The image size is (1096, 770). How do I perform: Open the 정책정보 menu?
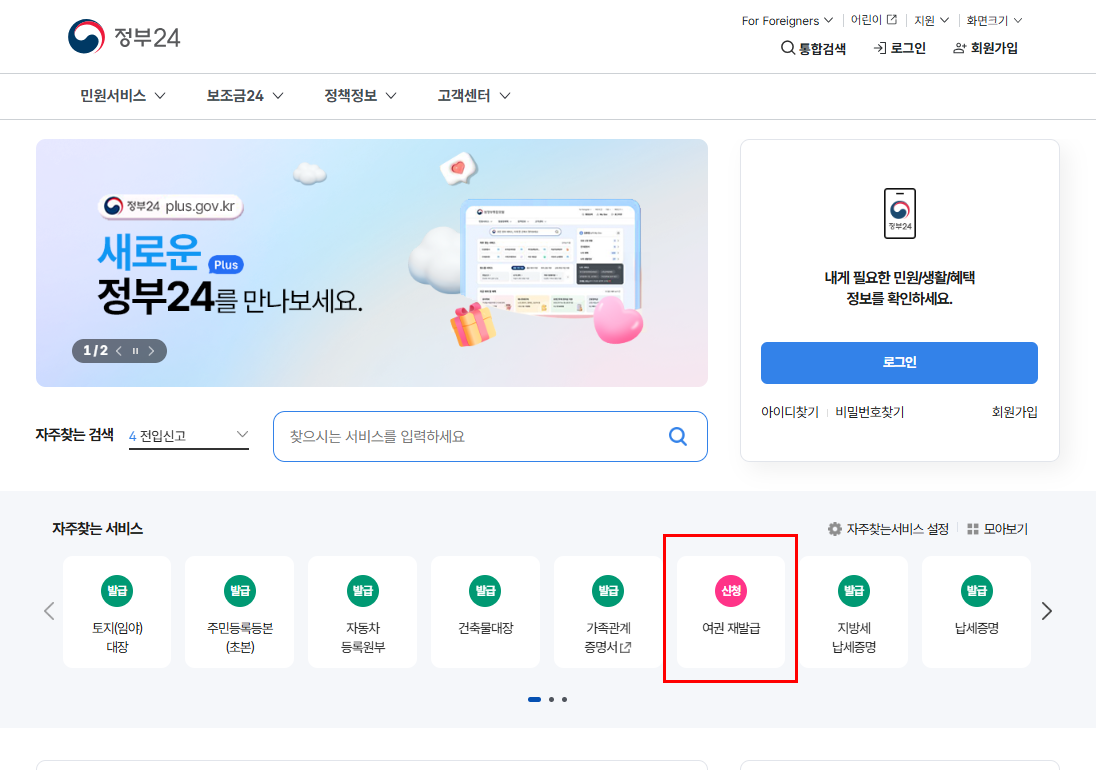(x=360, y=96)
